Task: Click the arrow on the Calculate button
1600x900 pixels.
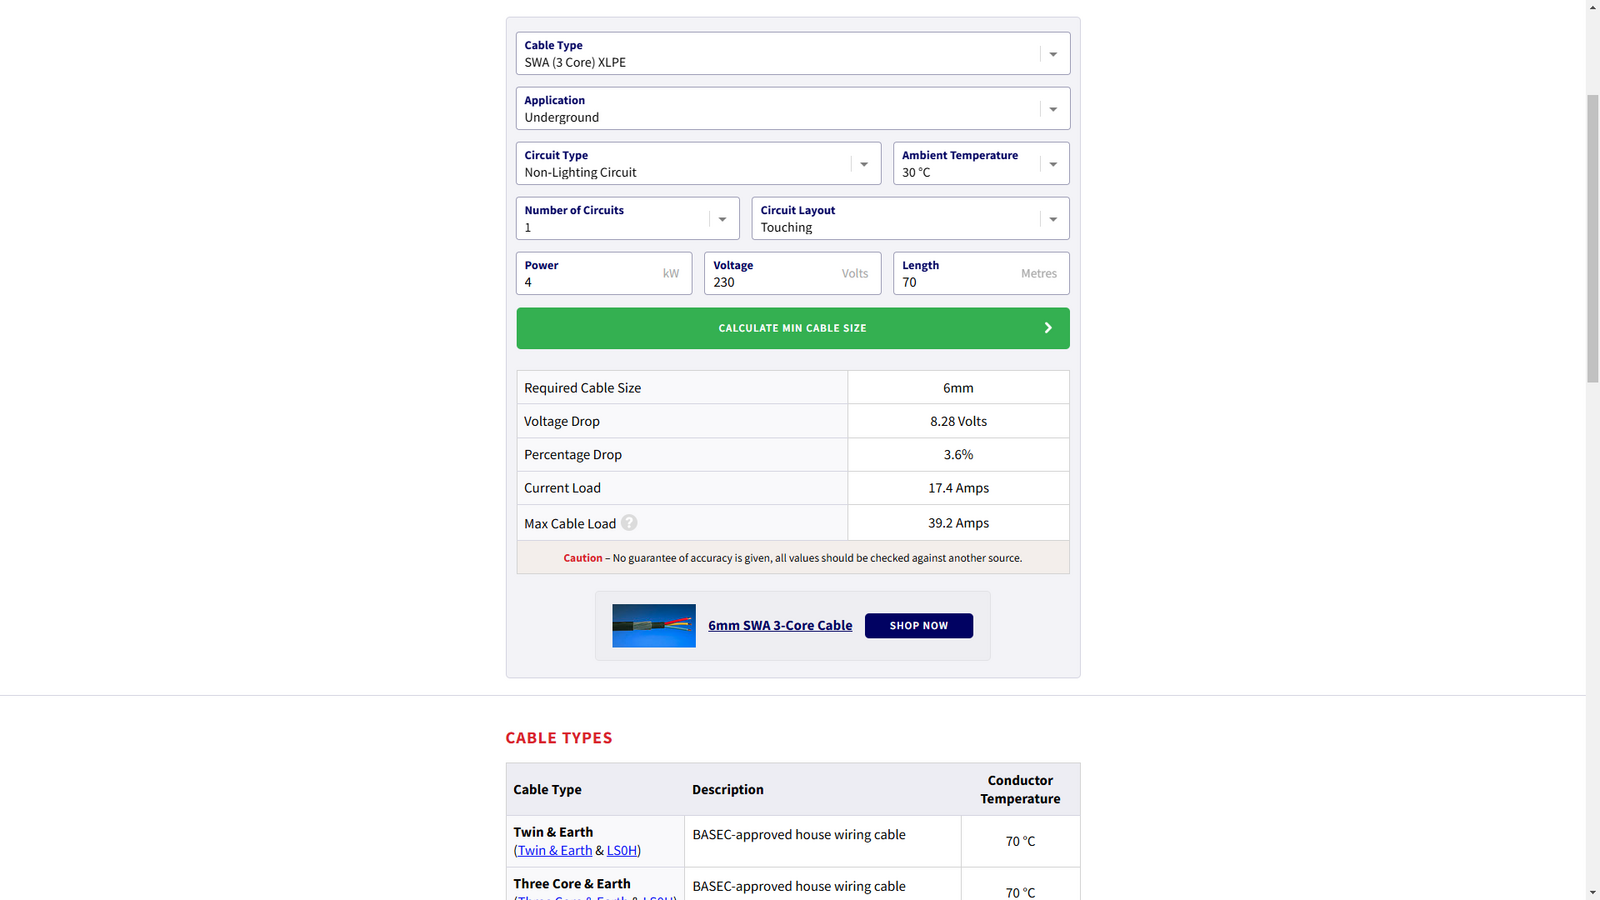Action: 1048,328
